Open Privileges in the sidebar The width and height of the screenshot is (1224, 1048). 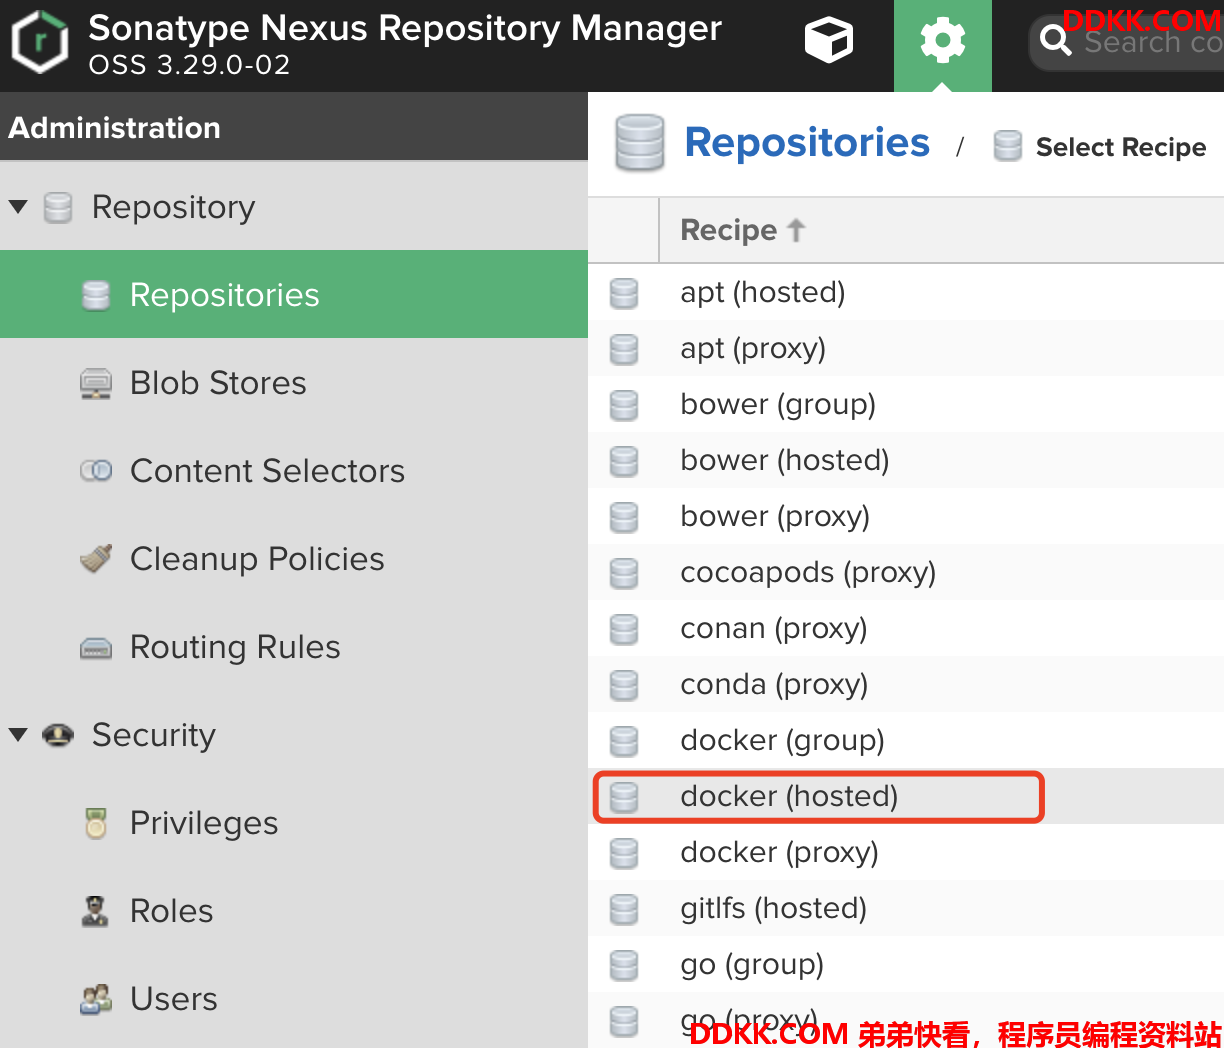pos(294,822)
